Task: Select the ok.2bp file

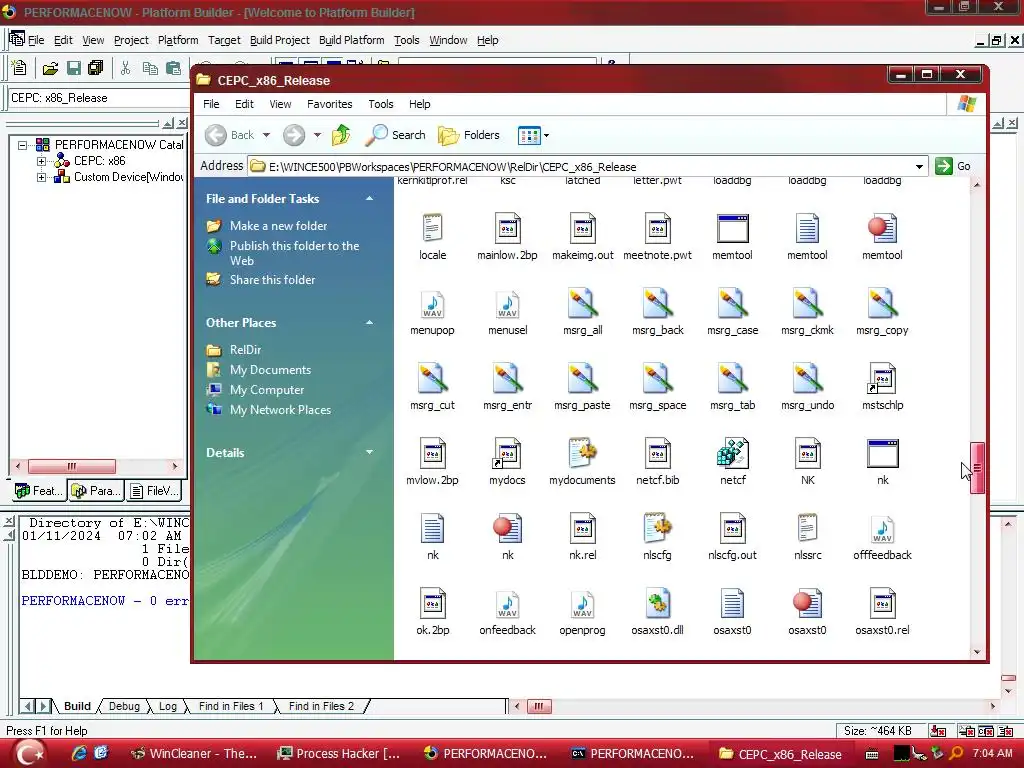Action: click(x=432, y=603)
